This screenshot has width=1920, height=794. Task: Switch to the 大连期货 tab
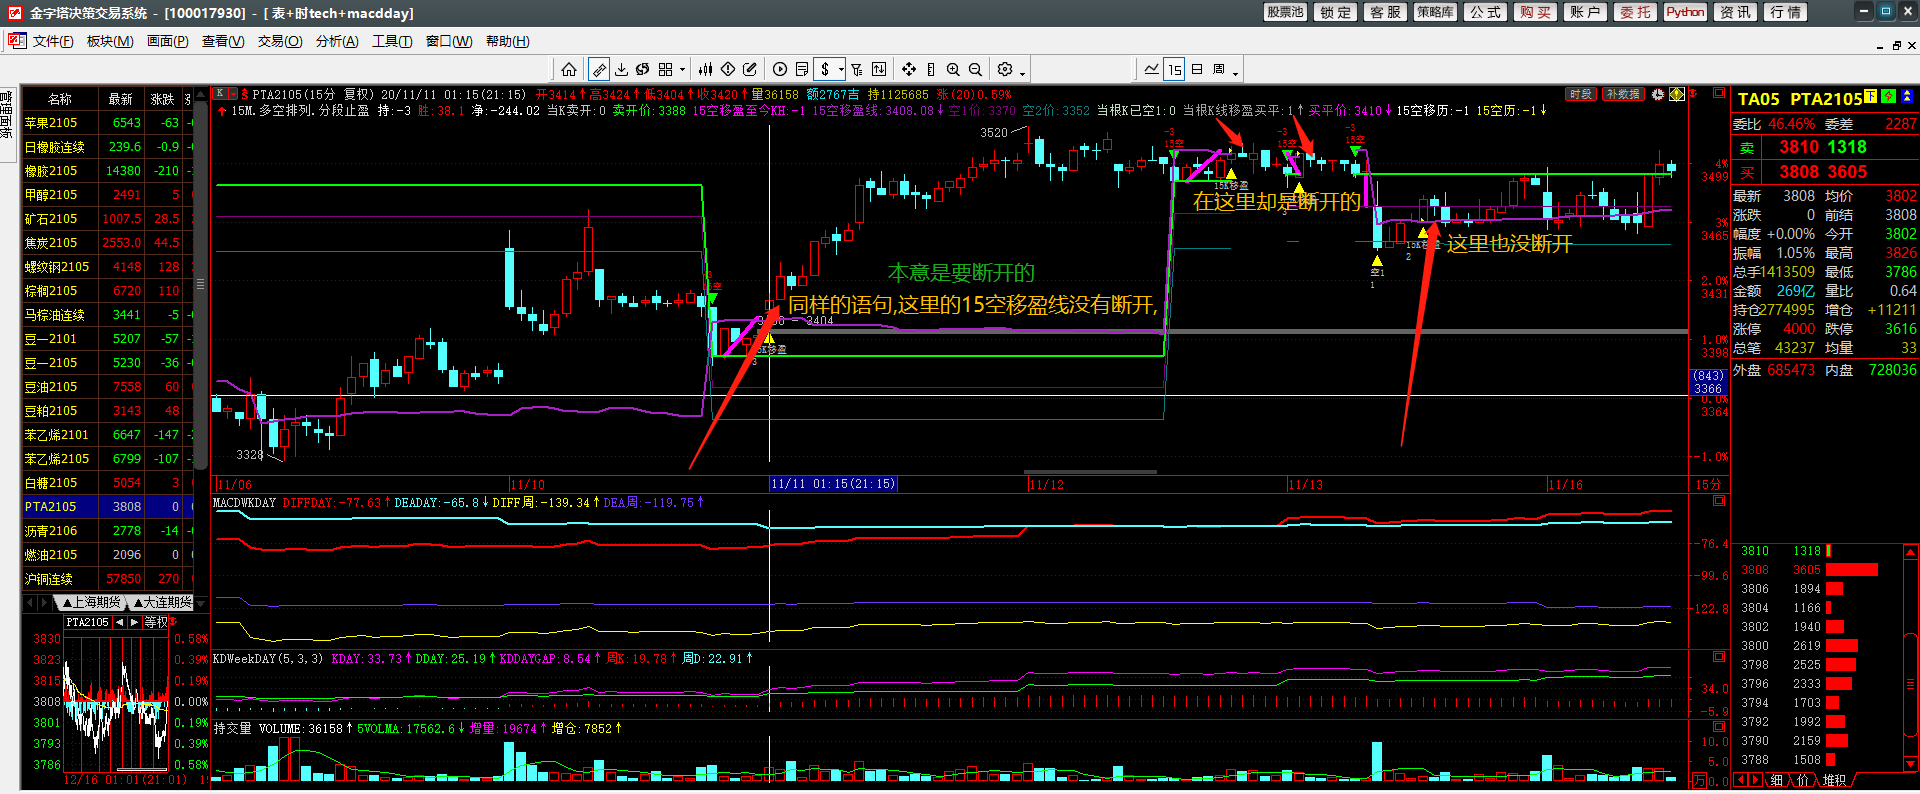pyautogui.click(x=163, y=602)
